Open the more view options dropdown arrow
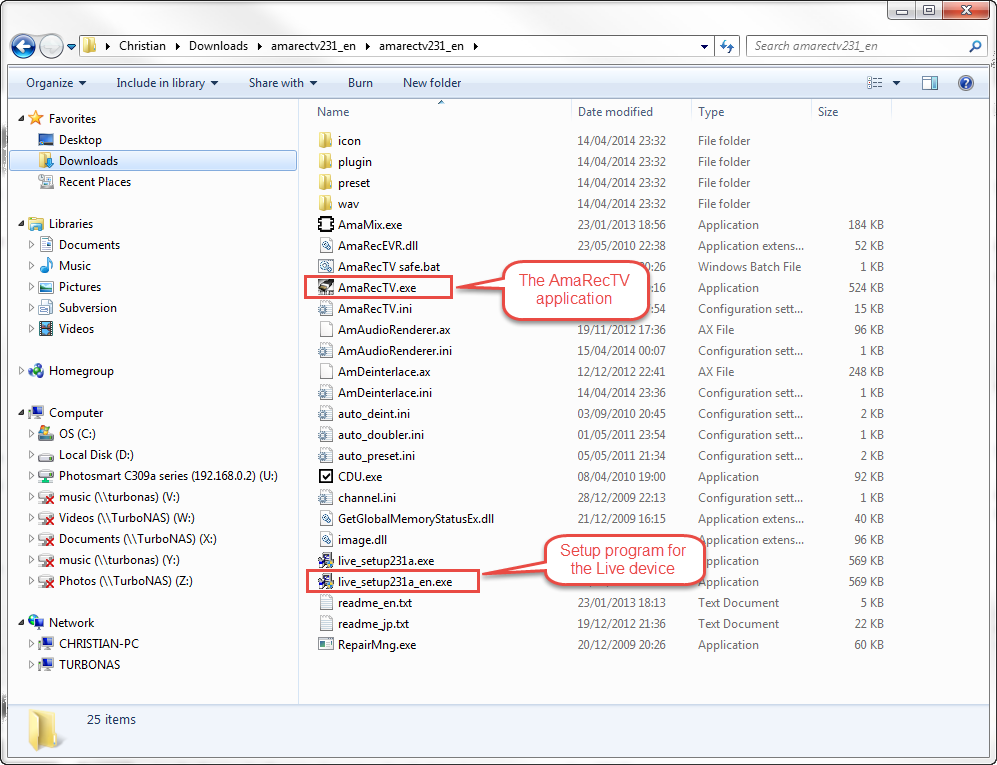 pyautogui.click(x=897, y=83)
